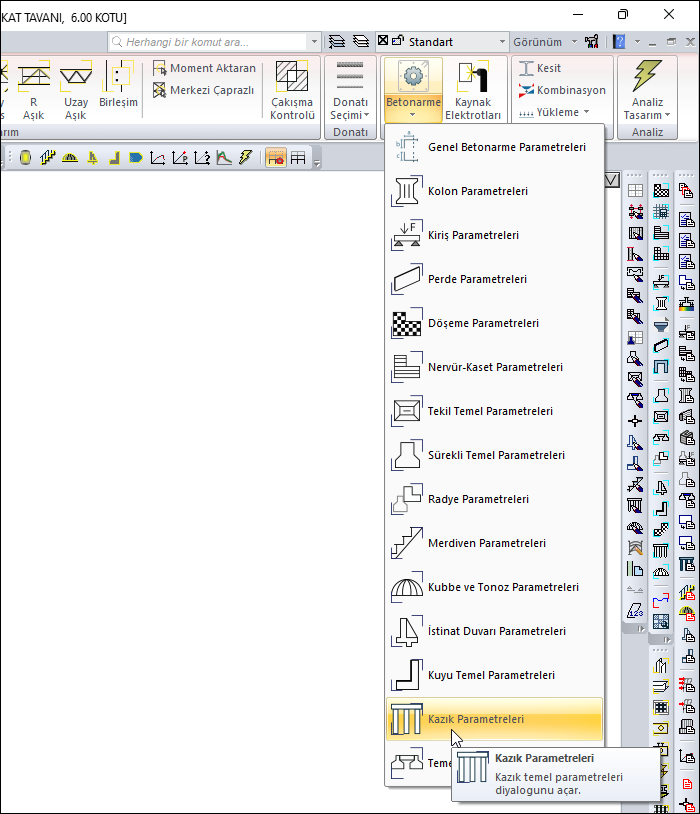The height and width of the screenshot is (814, 700).
Task: Click Kazık Parametreleri menu item
Action: (x=494, y=719)
